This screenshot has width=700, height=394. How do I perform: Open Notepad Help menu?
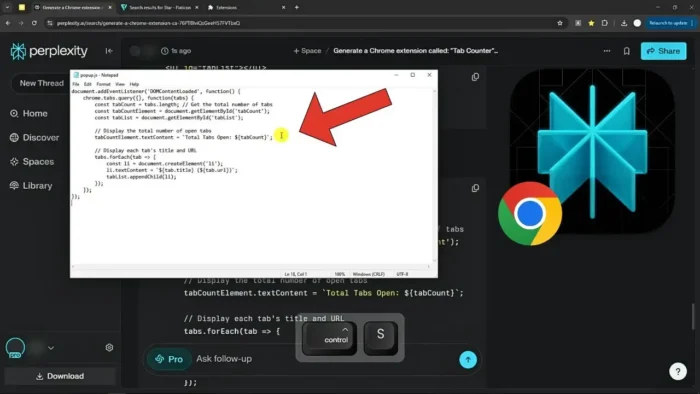tap(134, 84)
